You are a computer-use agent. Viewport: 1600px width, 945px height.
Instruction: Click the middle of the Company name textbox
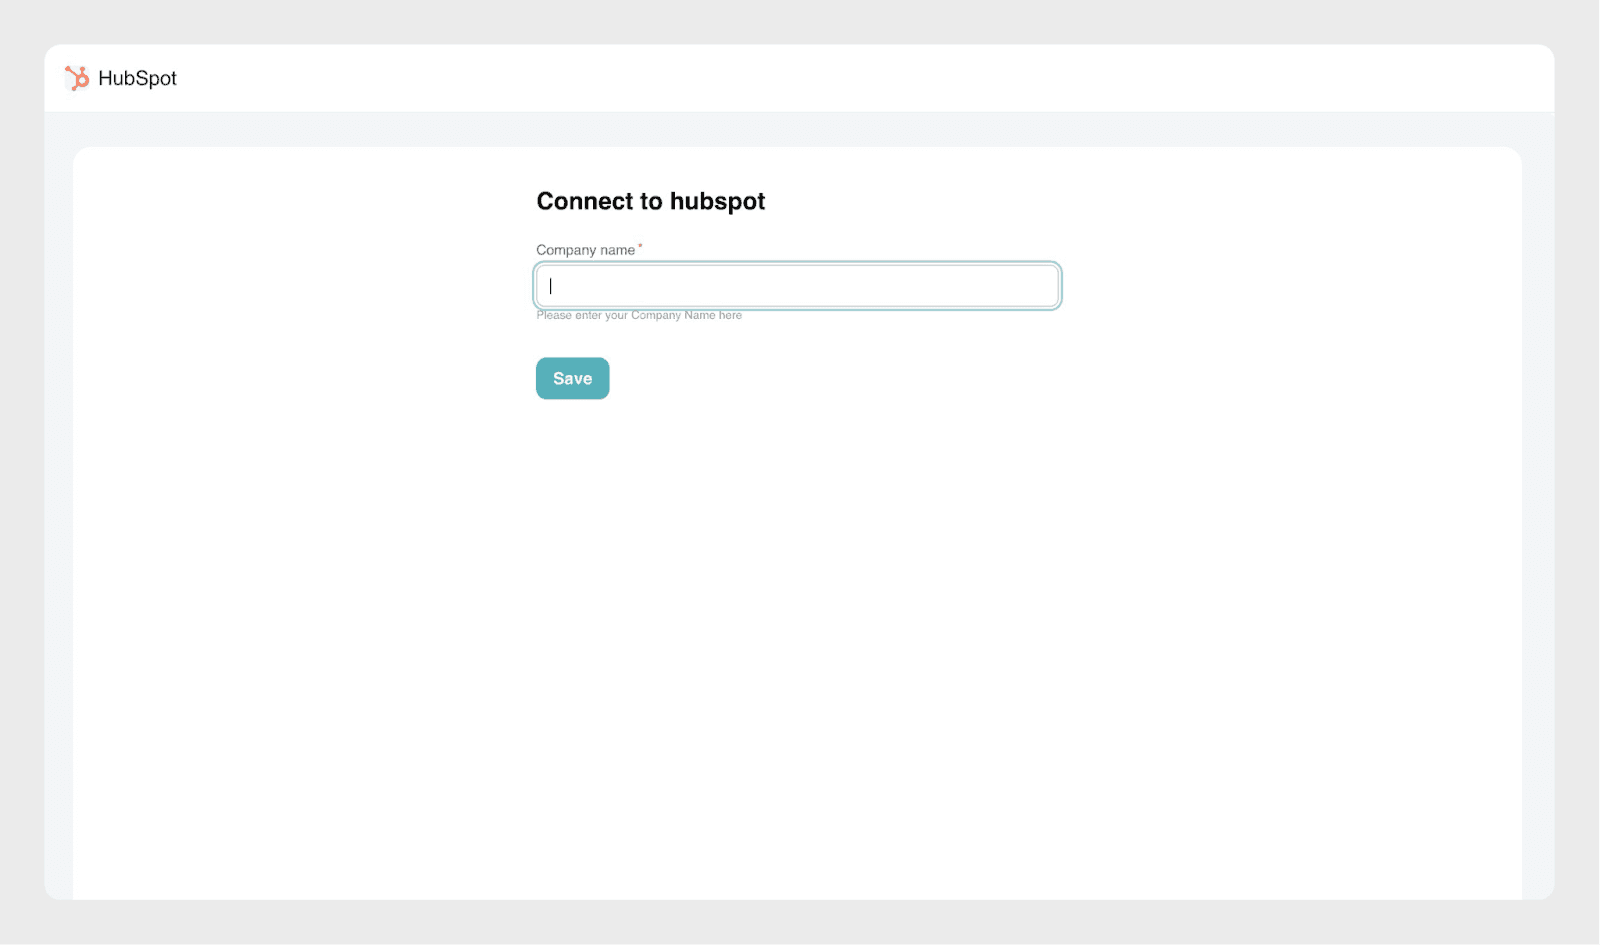coord(797,286)
